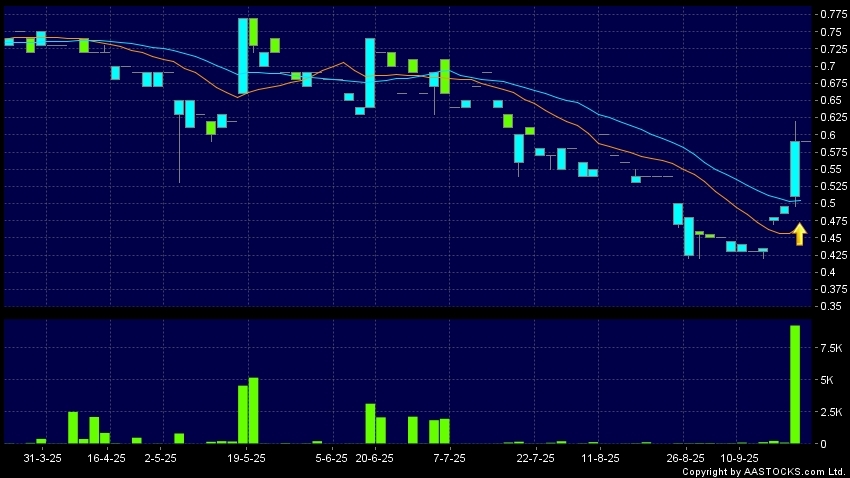
Task: Select the 0.75 price axis label
Action: [x=831, y=32]
